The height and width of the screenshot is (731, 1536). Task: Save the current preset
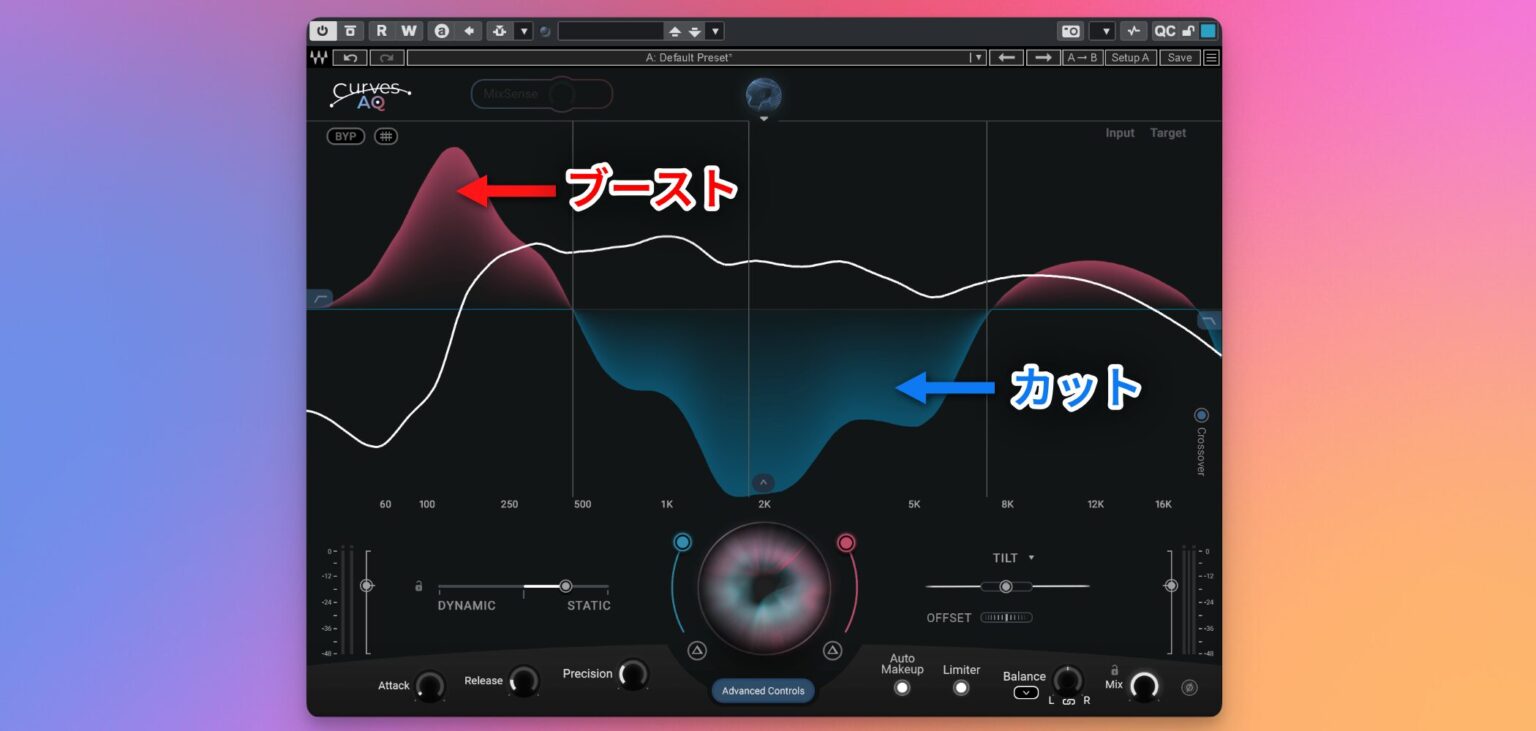[x=1180, y=57]
